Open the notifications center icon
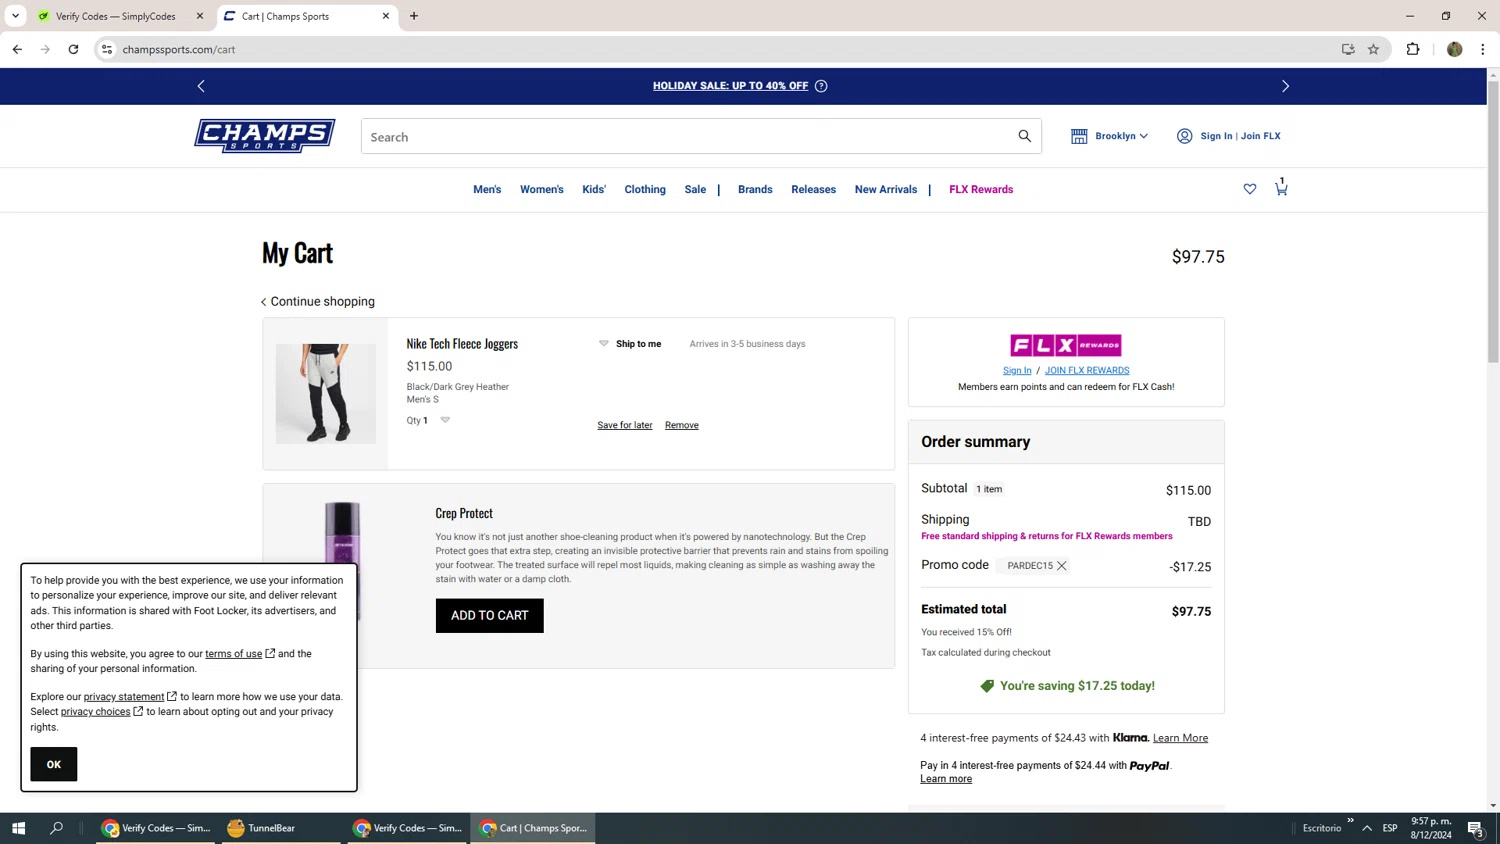1500x844 pixels. (1475, 828)
